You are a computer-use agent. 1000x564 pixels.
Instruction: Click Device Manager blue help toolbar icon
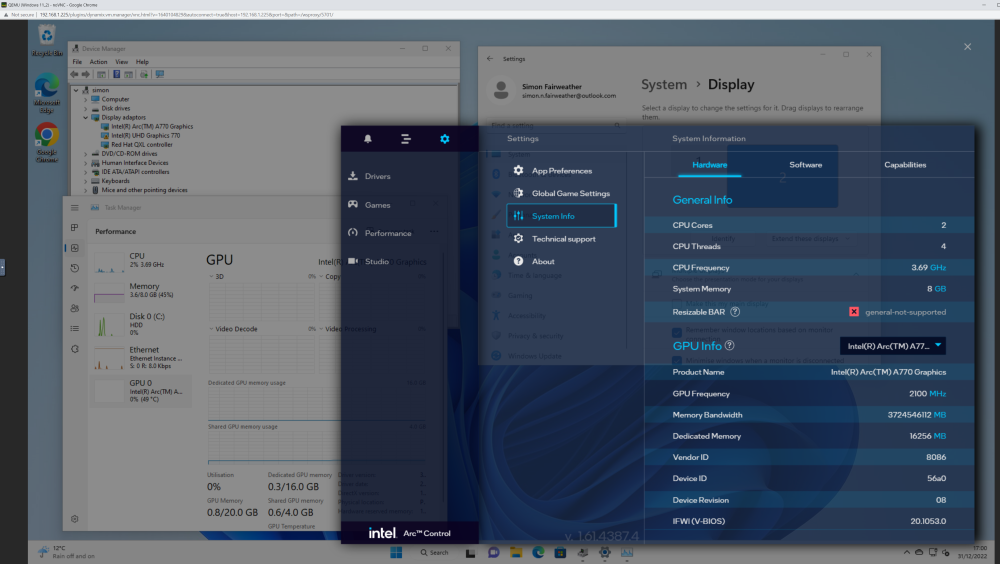tap(117, 74)
